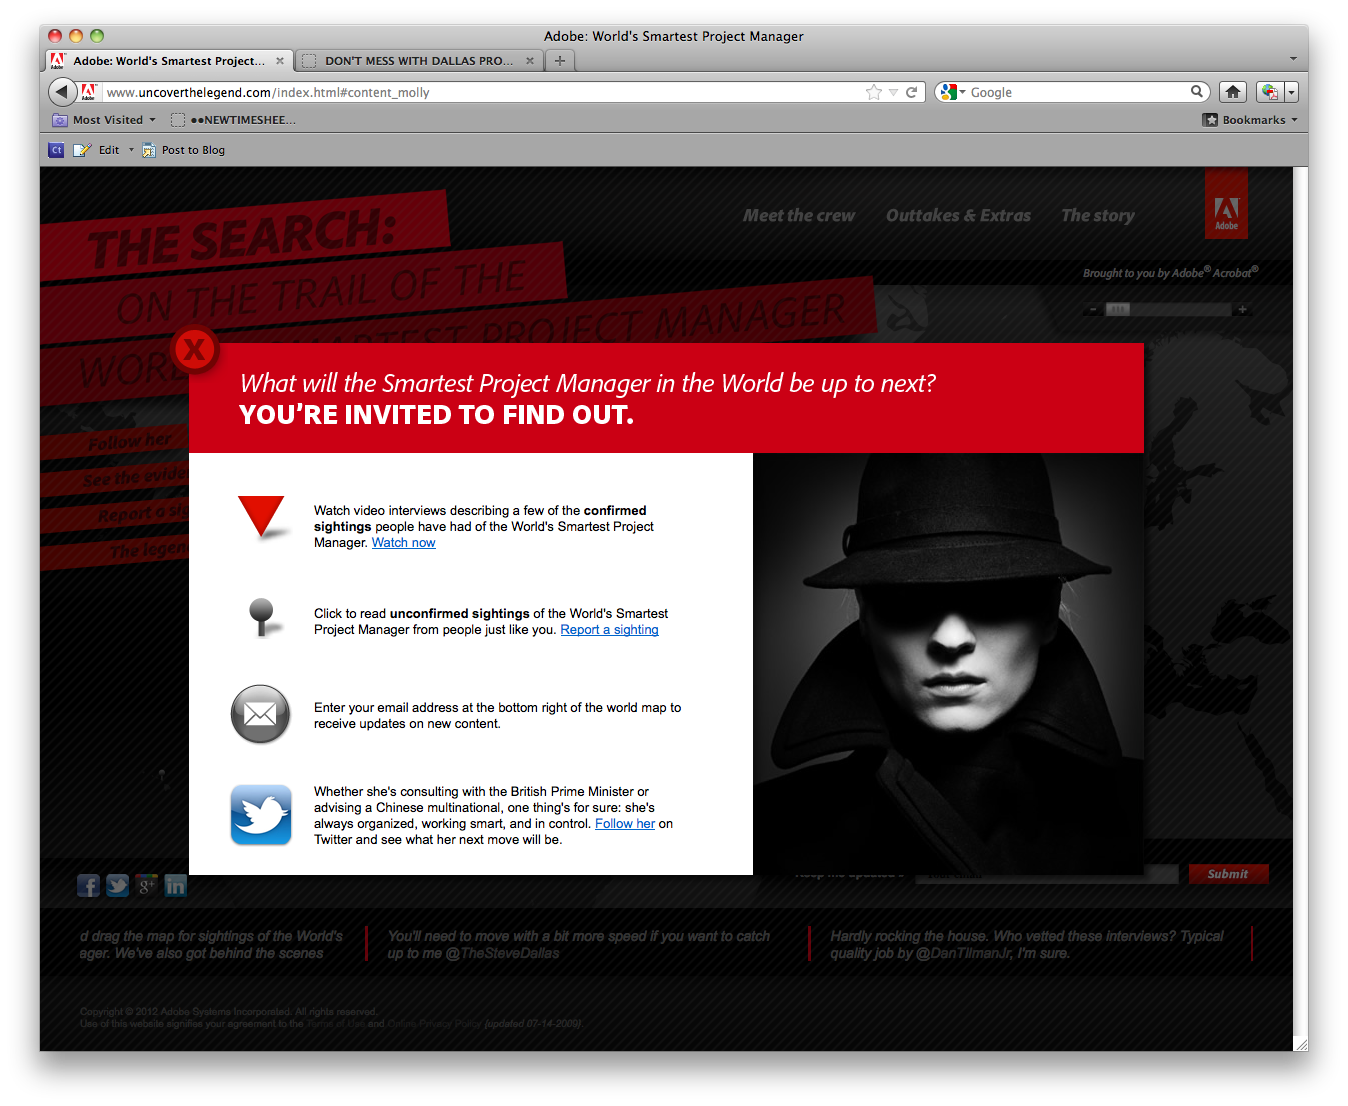Click the Watch now link
Screen dimensions: 1348x1106
[x=404, y=543]
